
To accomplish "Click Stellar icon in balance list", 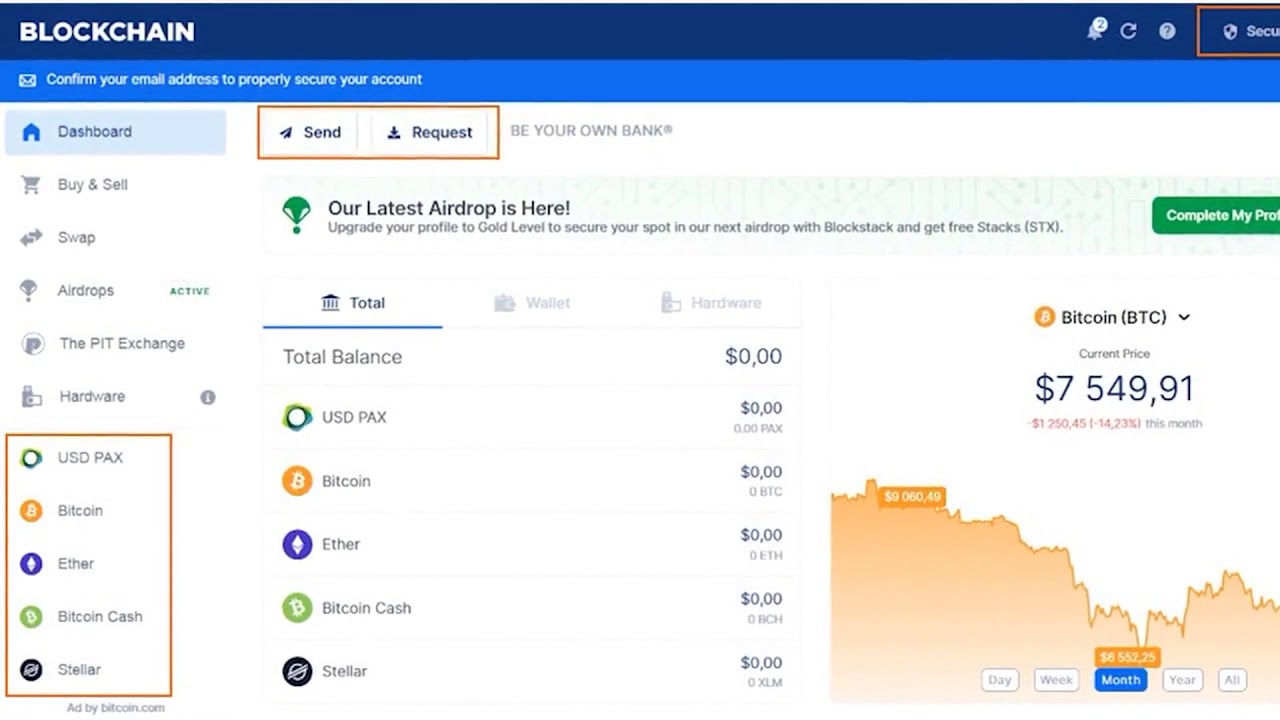I will (297, 671).
